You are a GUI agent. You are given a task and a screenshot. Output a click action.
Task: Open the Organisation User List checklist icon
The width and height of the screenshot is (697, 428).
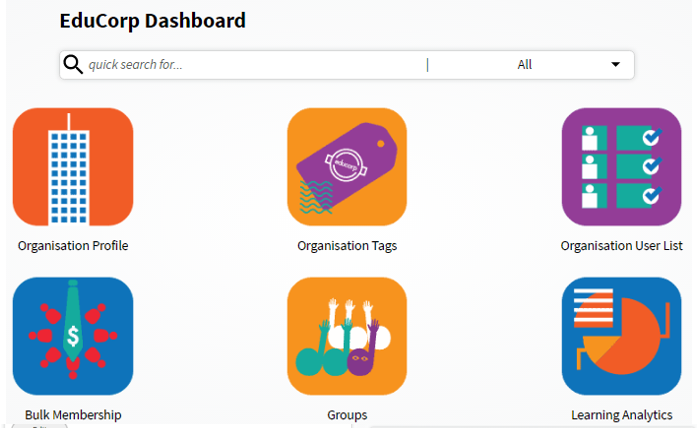[x=621, y=167]
